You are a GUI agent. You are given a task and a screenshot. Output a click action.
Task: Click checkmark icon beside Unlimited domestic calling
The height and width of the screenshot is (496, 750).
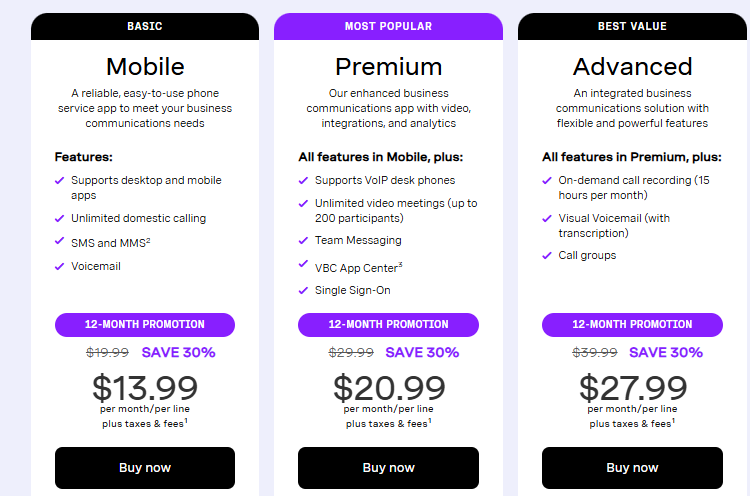click(x=59, y=219)
